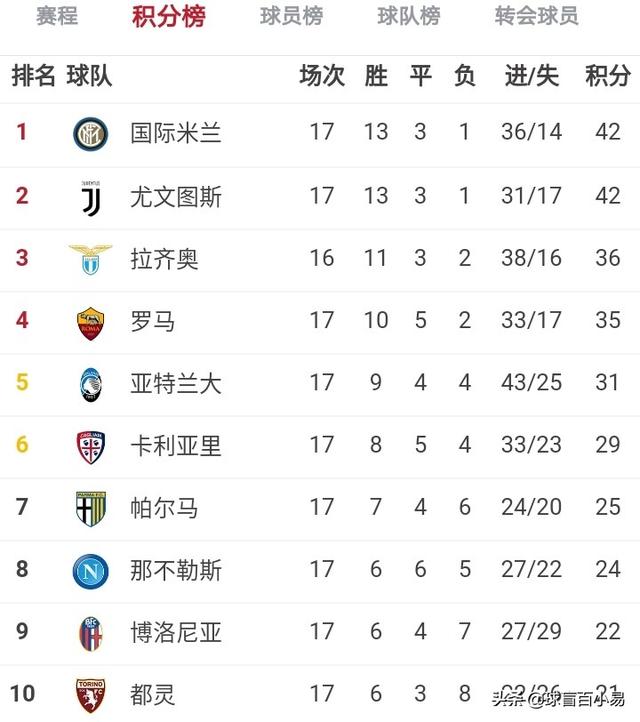The height and width of the screenshot is (722, 640).
Task: Select the active 积分榜 tab
Action: (x=169, y=17)
